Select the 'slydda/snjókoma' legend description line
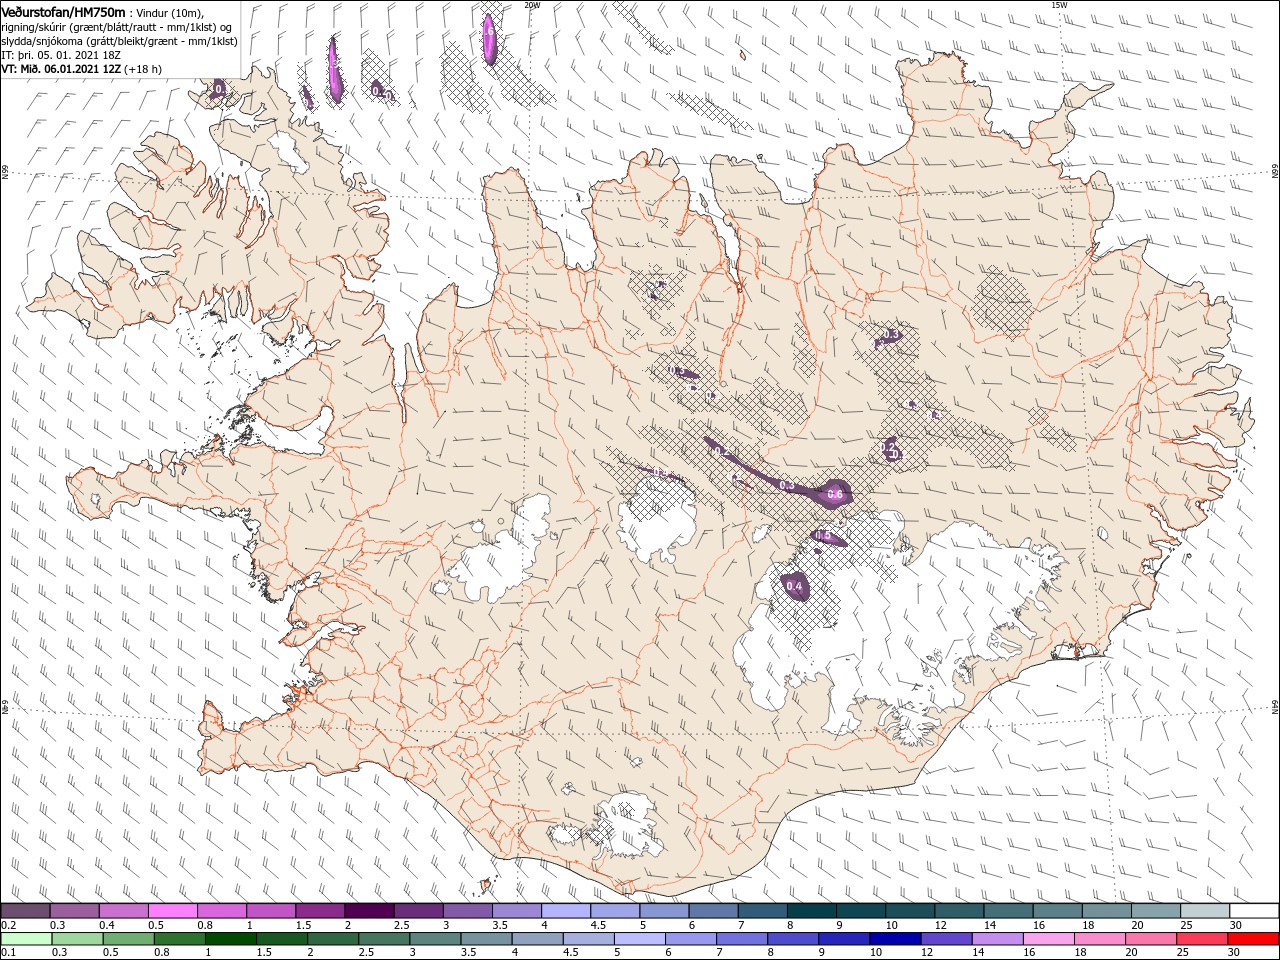Viewport: 1280px width, 960px height. coord(119,41)
